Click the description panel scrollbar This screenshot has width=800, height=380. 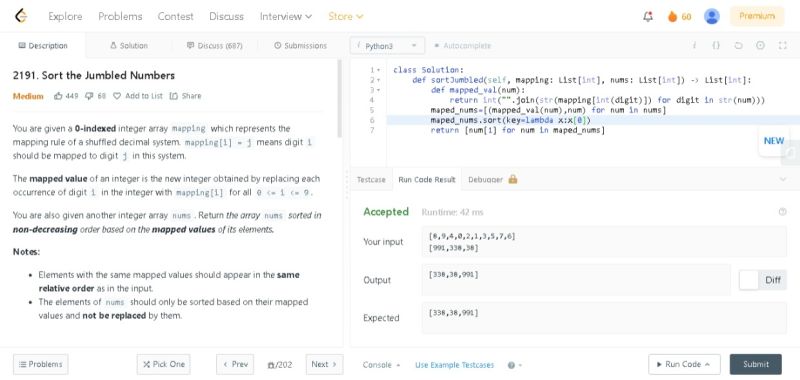339,98
